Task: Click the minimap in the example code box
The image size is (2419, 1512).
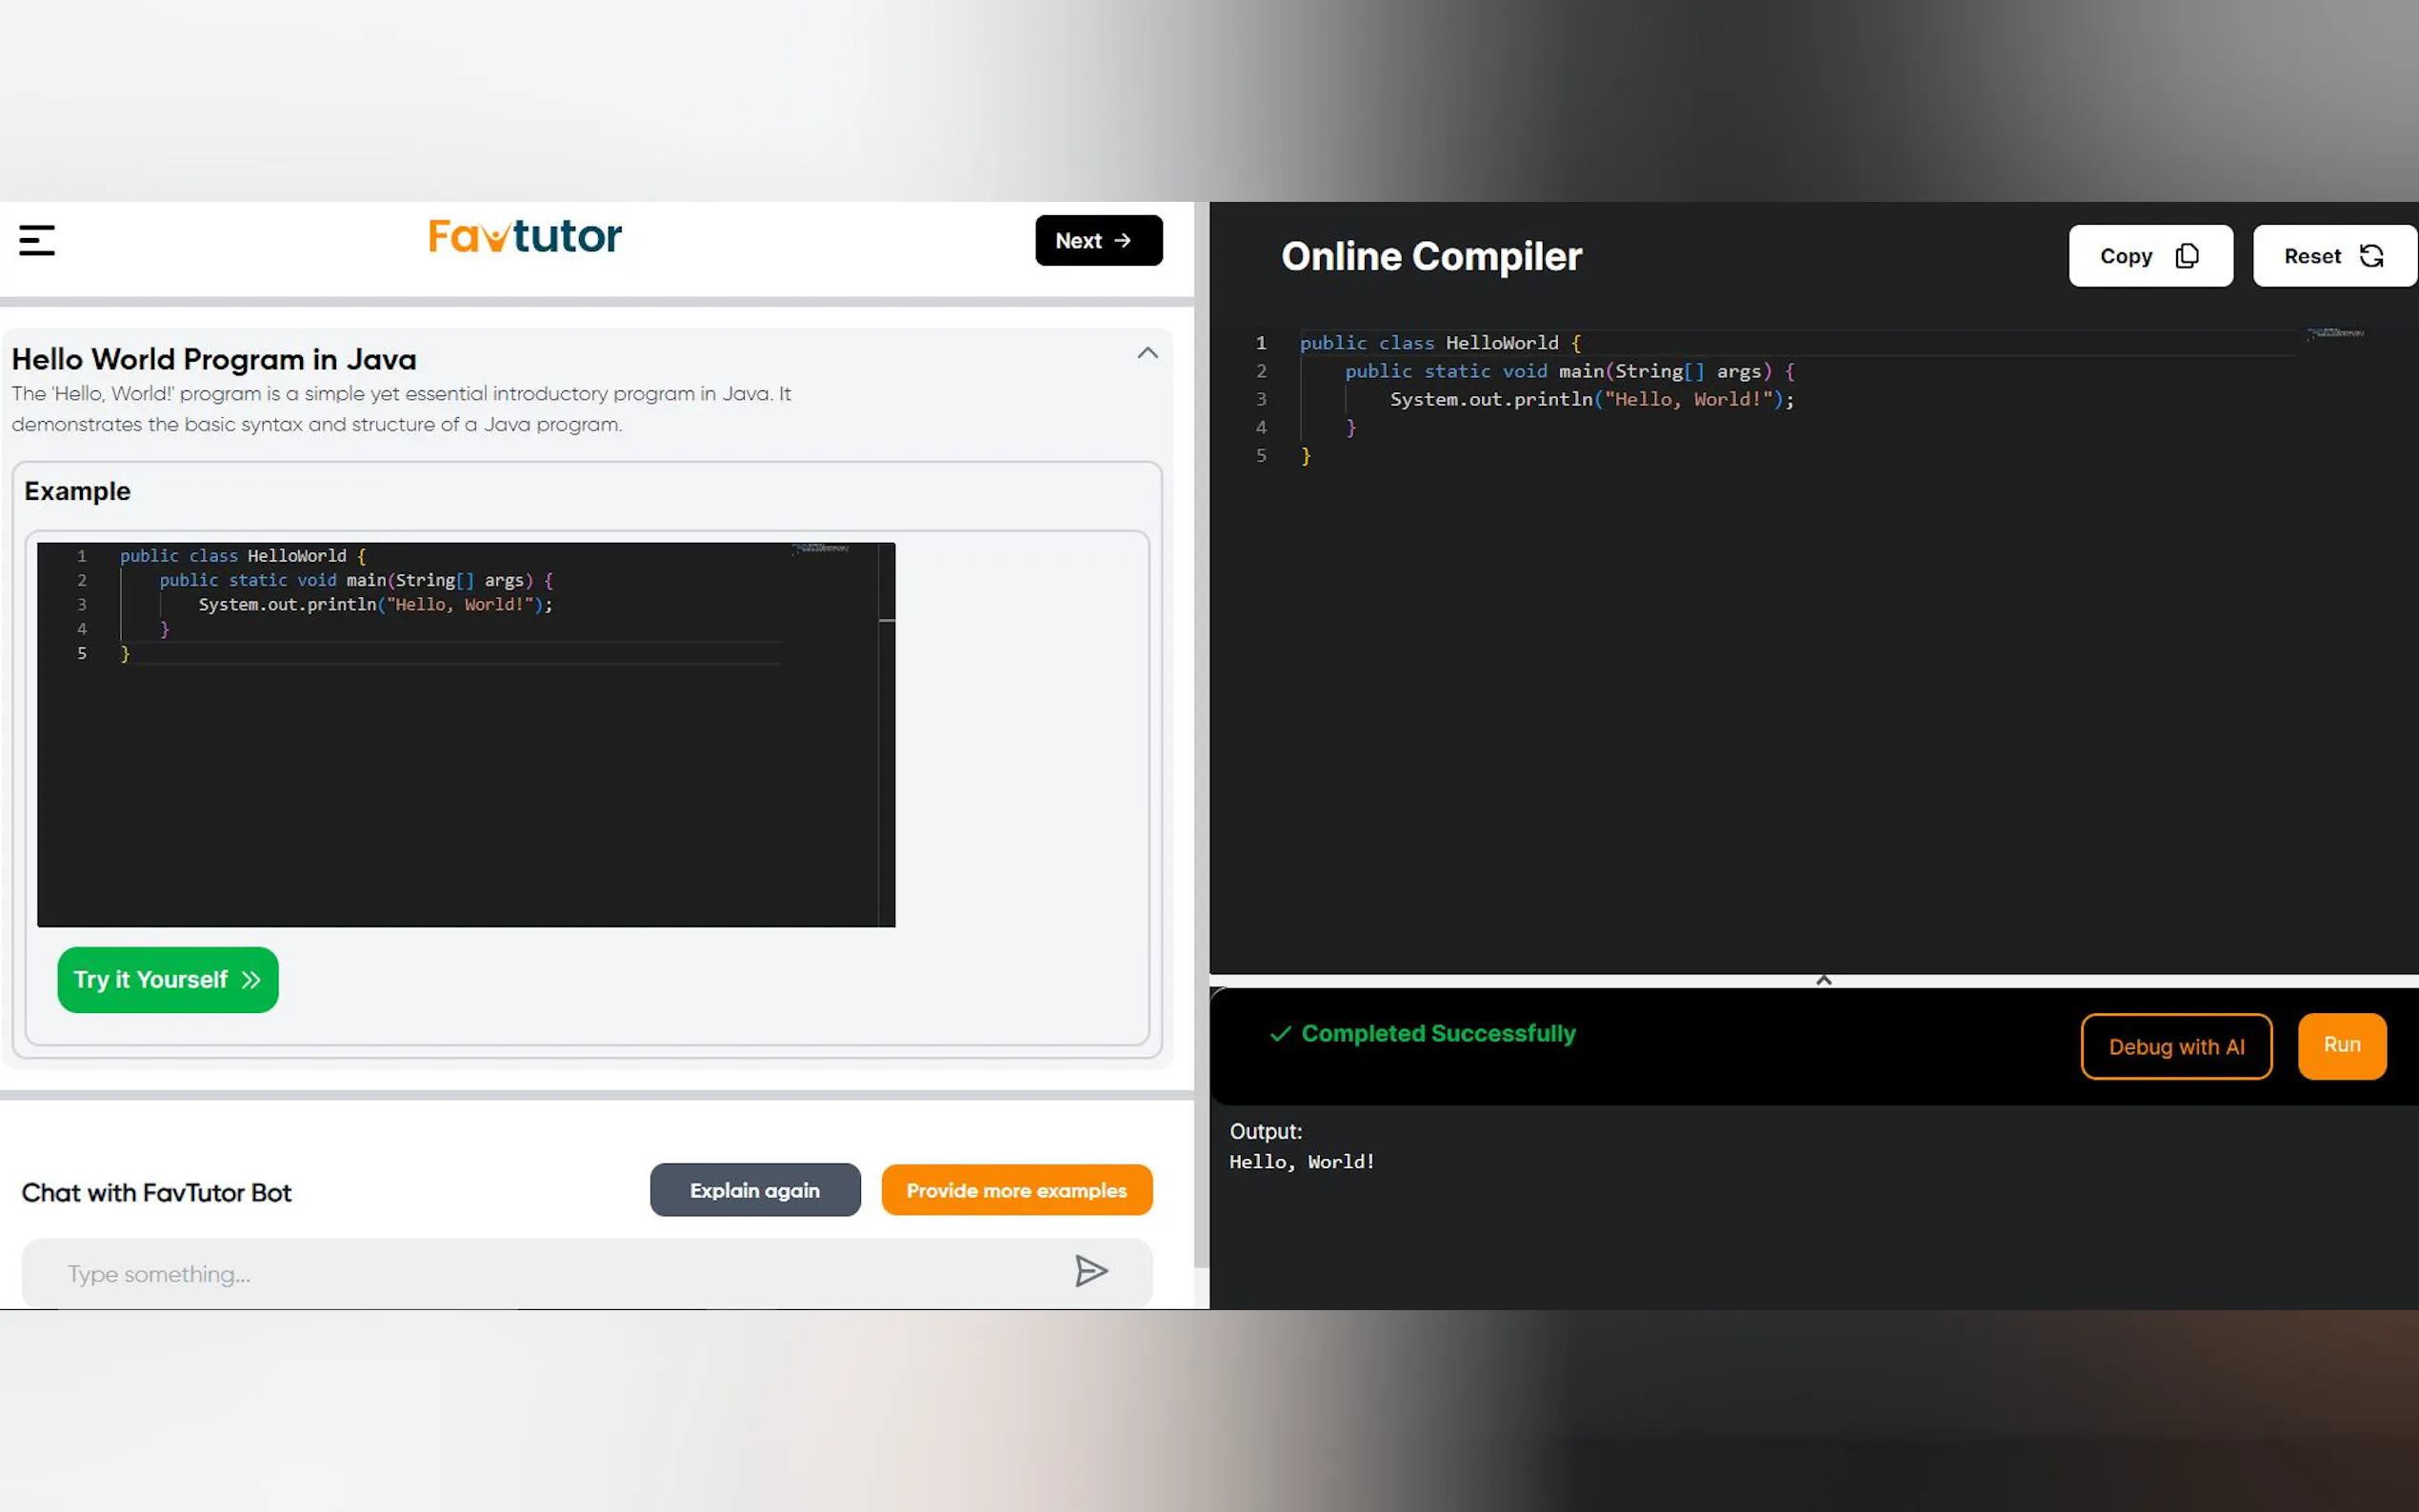Action: [x=820, y=548]
